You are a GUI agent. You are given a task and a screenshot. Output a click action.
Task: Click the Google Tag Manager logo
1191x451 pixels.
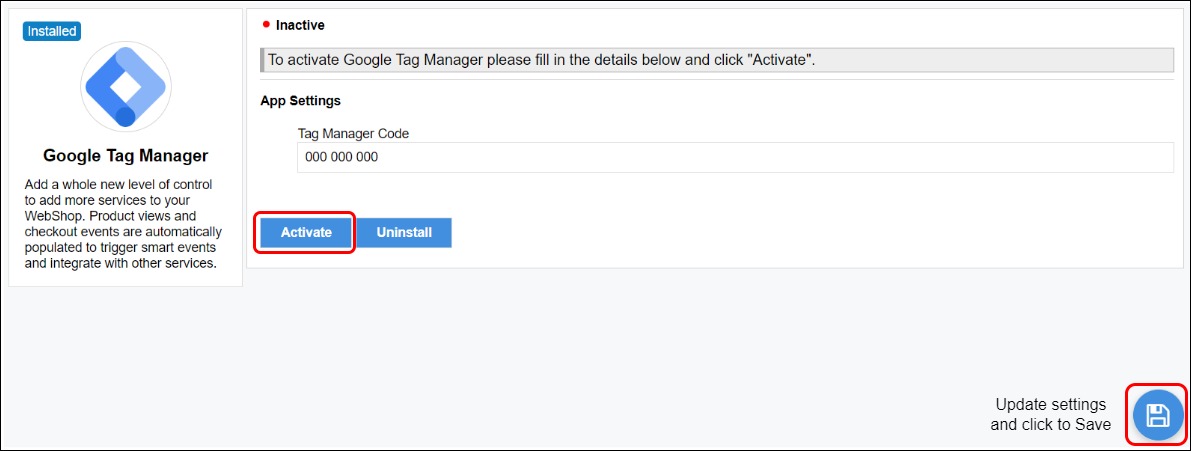pyautogui.click(x=125, y=87)
